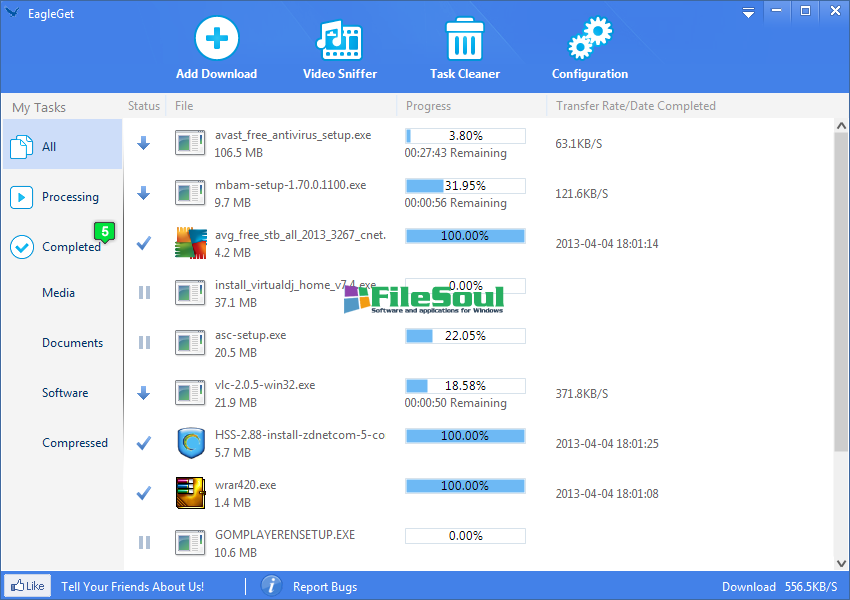The width and height of the screenshot is (850, 600).
Task: Click the Add Download plus icon
Action: pos(216,41)
